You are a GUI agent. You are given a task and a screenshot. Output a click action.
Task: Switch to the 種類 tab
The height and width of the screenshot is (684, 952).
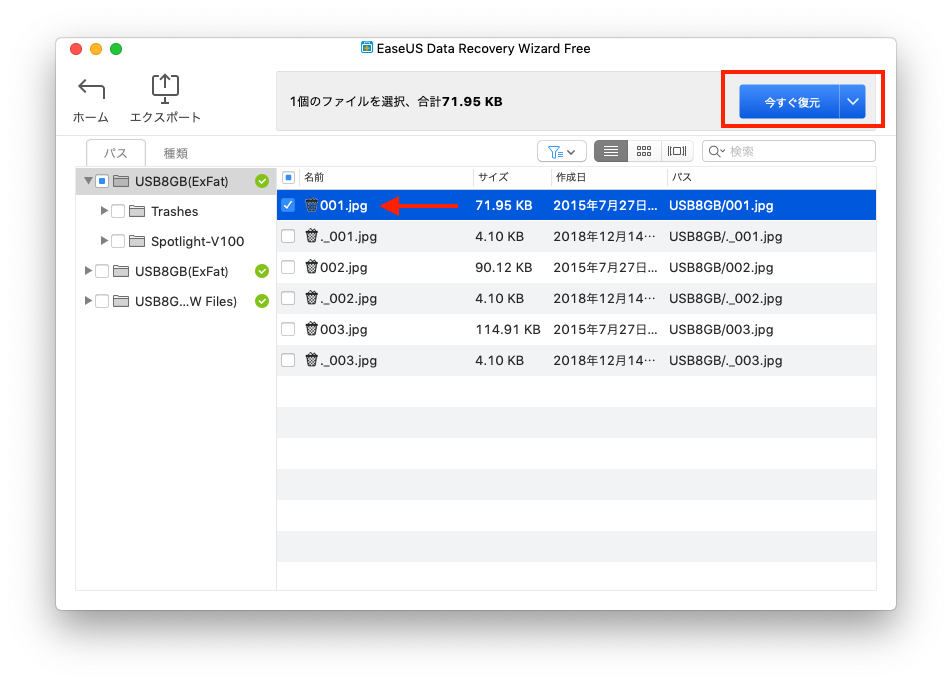176,153
